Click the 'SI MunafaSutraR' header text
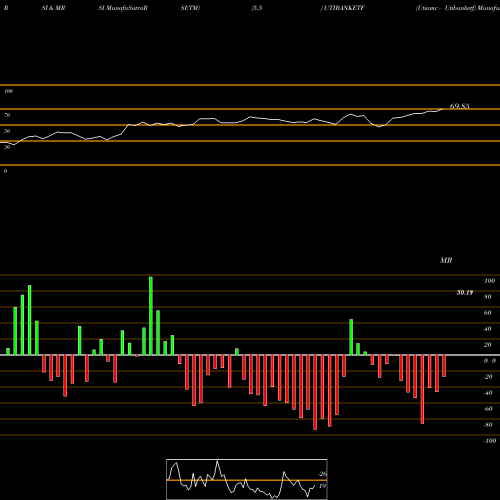The width and height of the screenshot is (500, 500). [x=123, y=8]
